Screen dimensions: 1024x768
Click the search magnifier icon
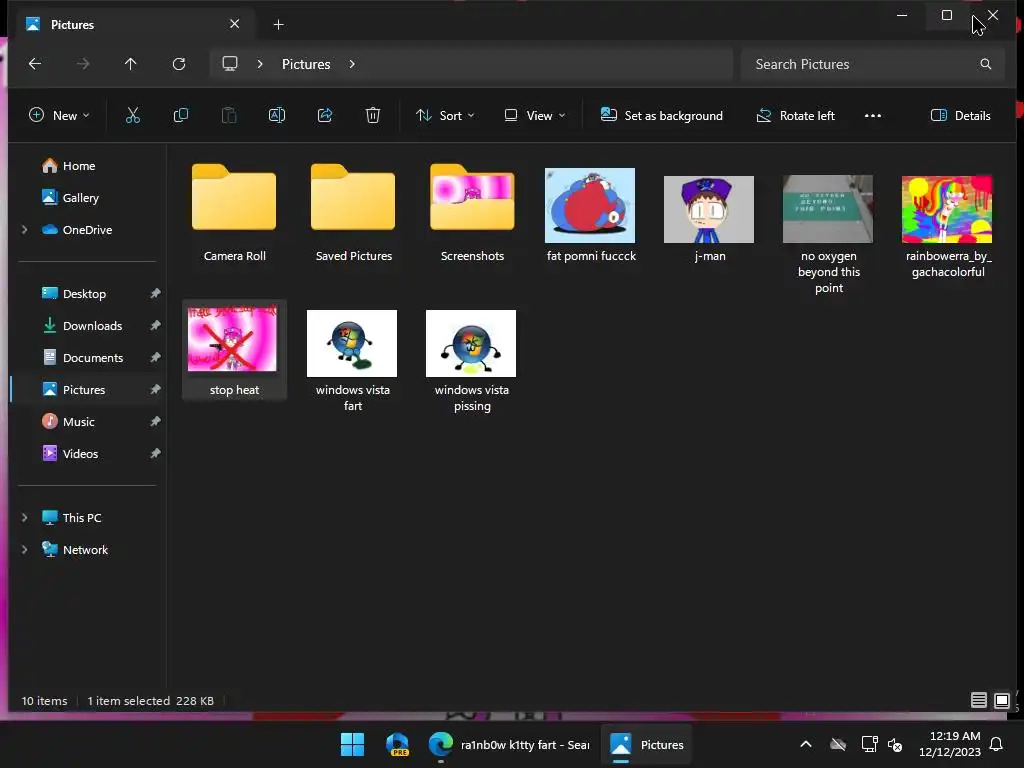pos(985,64)
